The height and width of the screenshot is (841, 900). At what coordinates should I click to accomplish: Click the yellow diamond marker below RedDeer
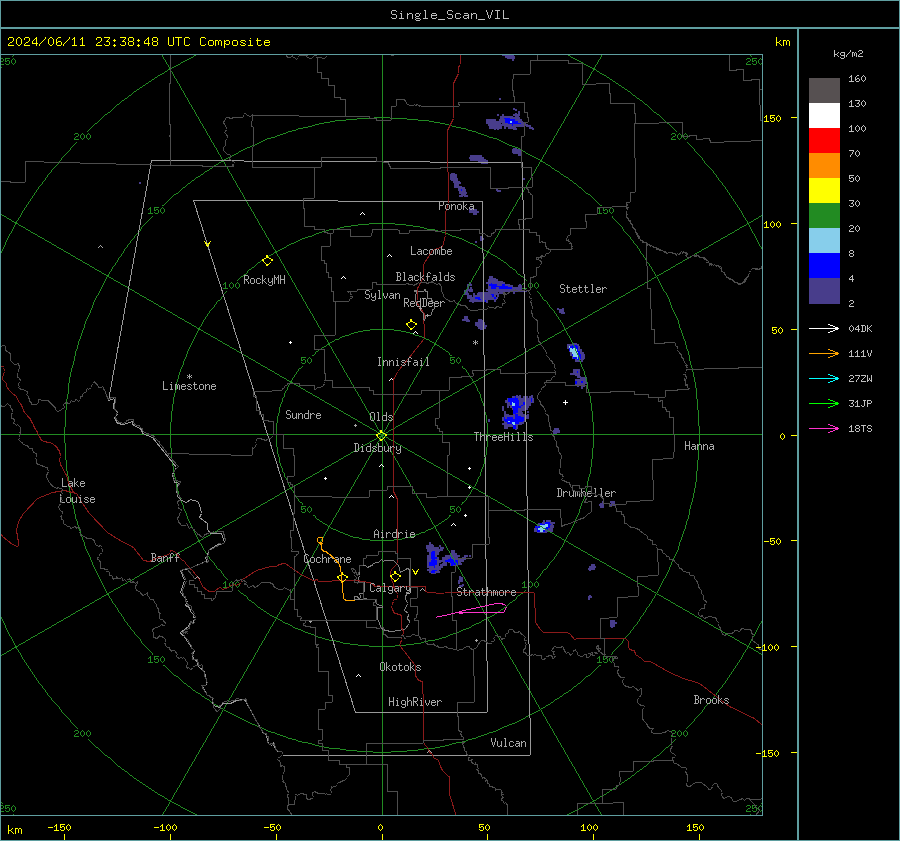[x=411, y=325]
